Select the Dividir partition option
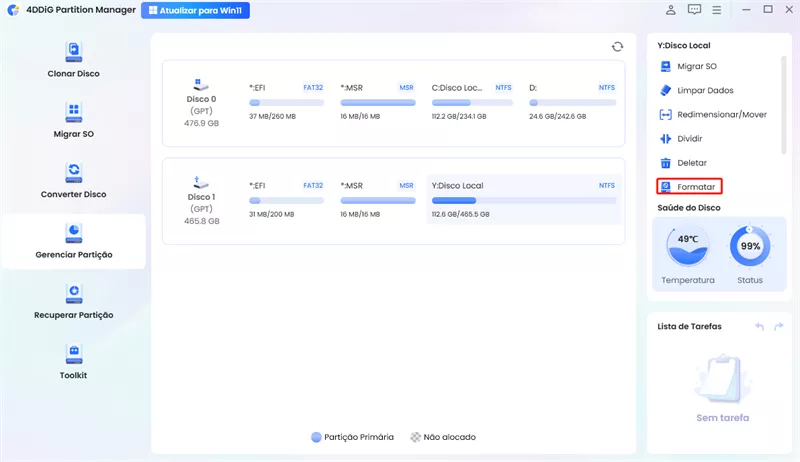 pyautogui.click(x=689, y=139)
